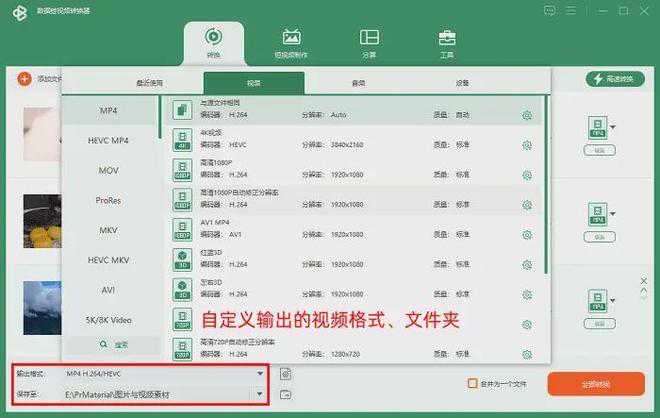Screen dimensions: 660x418
Task: Switch to the 音频 audio tab
Action: pos(358,83)
